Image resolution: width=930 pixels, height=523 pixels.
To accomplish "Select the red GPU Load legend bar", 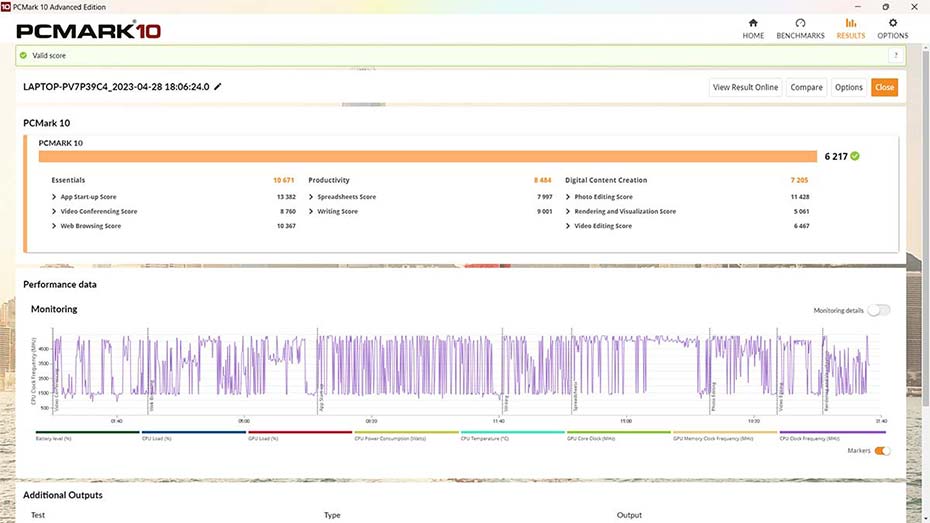I will (x=300, y=434).
